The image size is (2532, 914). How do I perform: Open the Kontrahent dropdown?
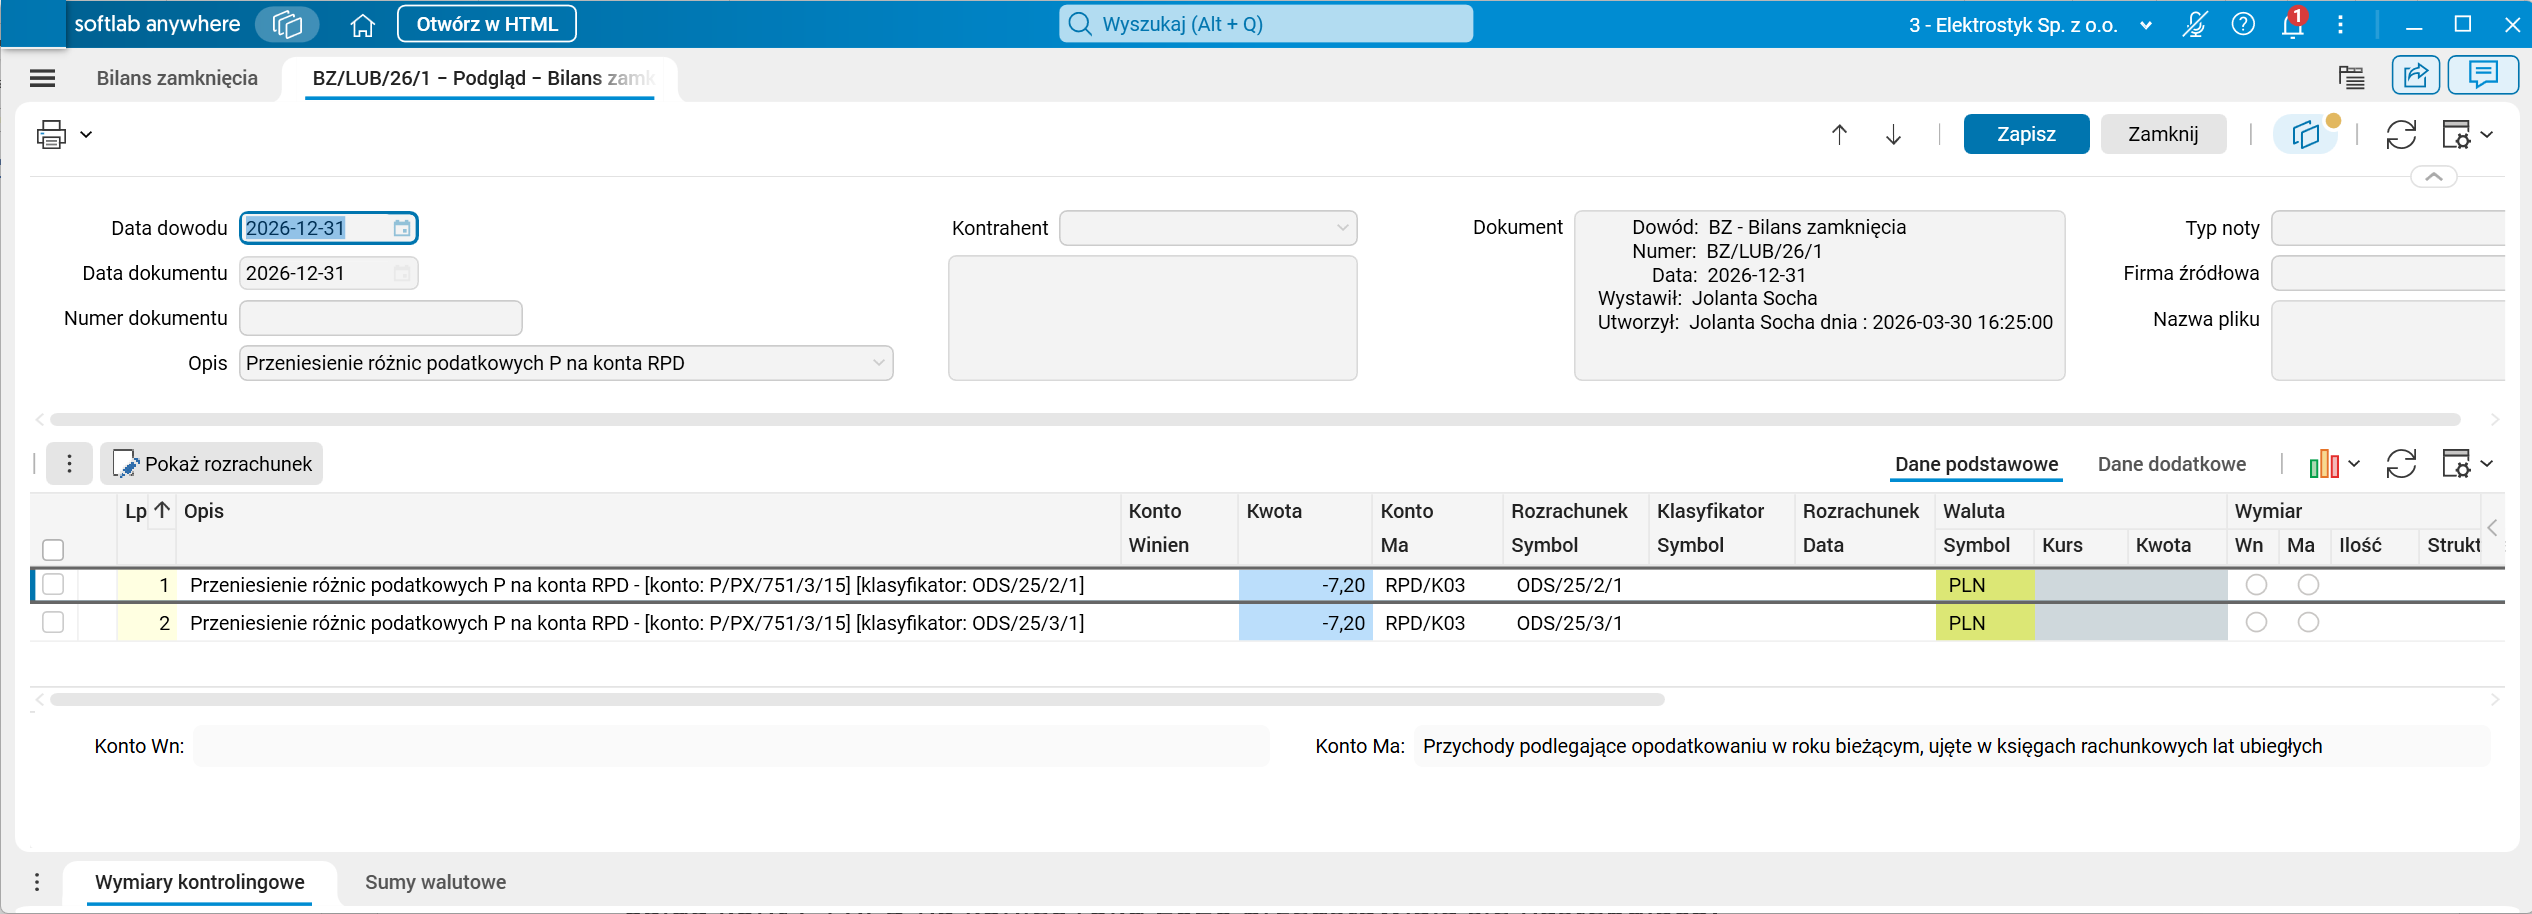pos(1342,228)
